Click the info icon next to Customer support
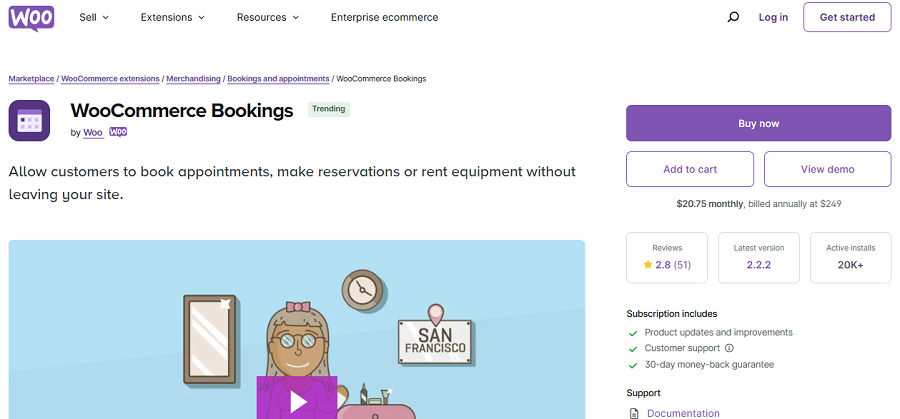 (730, 348)
